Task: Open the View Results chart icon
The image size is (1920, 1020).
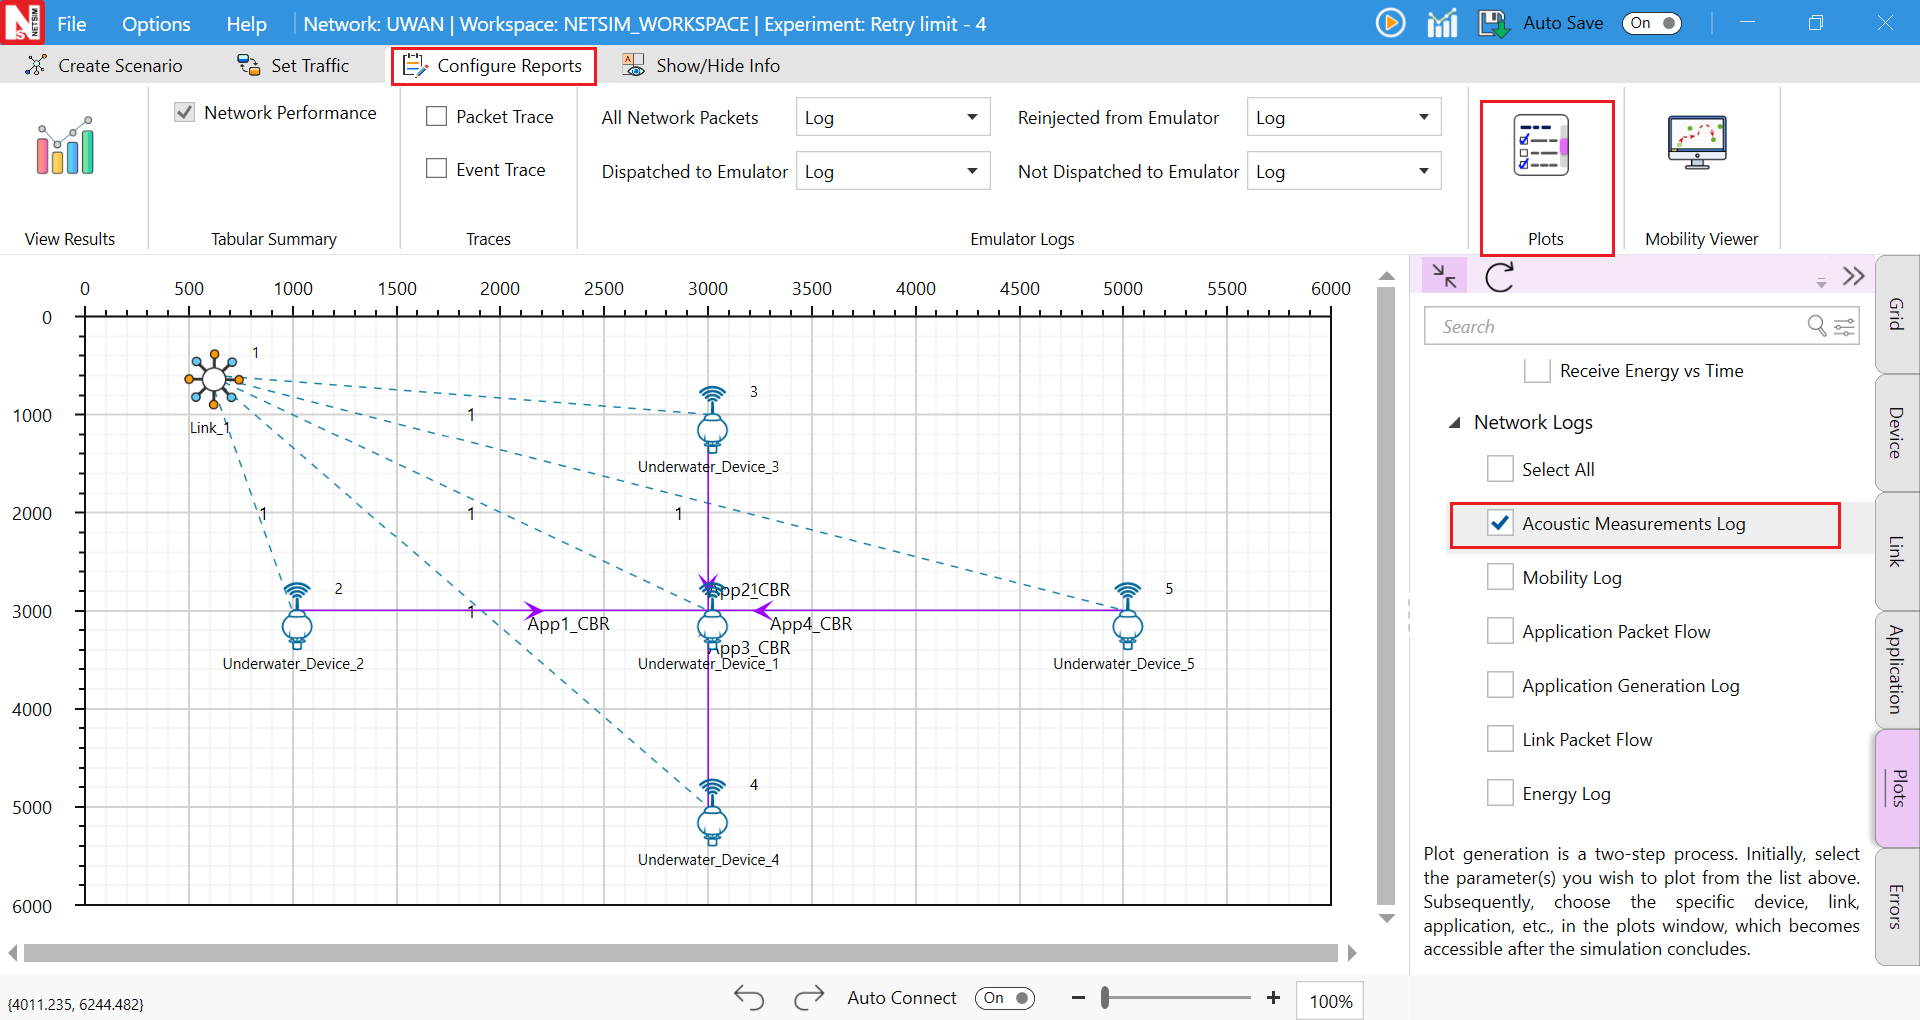Action: click(x=66, y=148)
